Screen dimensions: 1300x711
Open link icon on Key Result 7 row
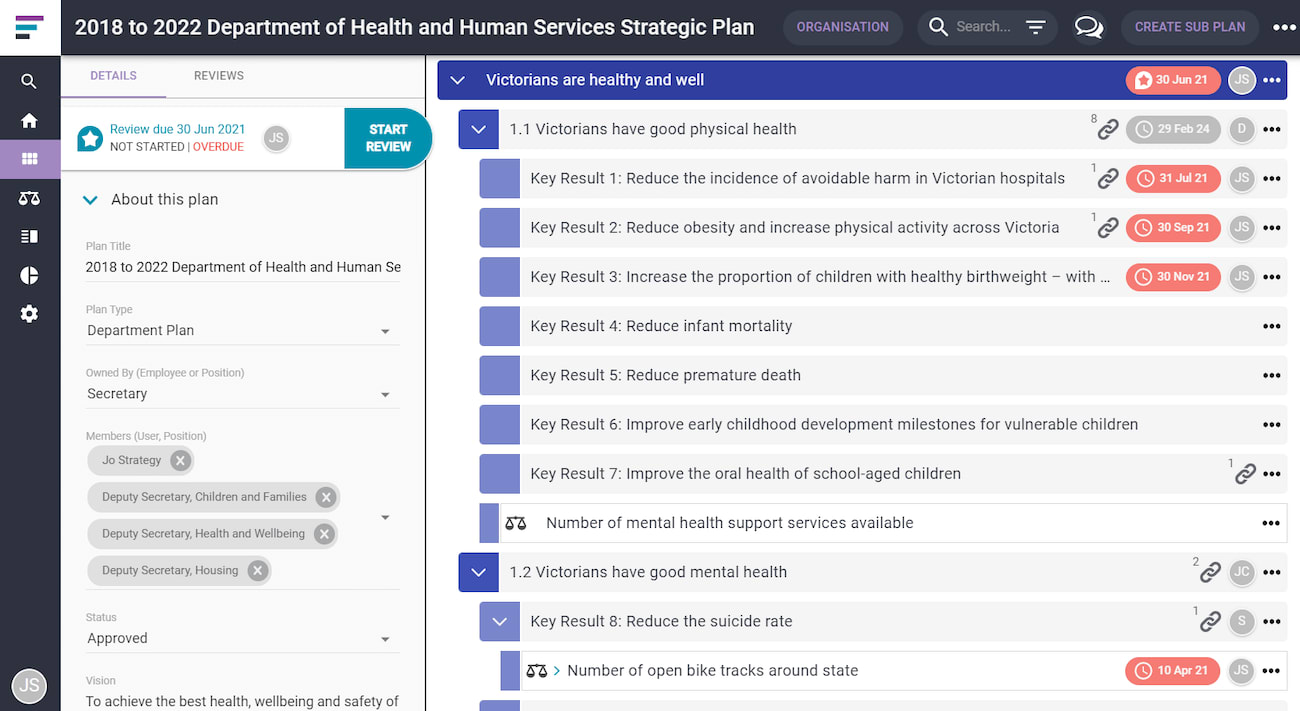point(1244,474)
